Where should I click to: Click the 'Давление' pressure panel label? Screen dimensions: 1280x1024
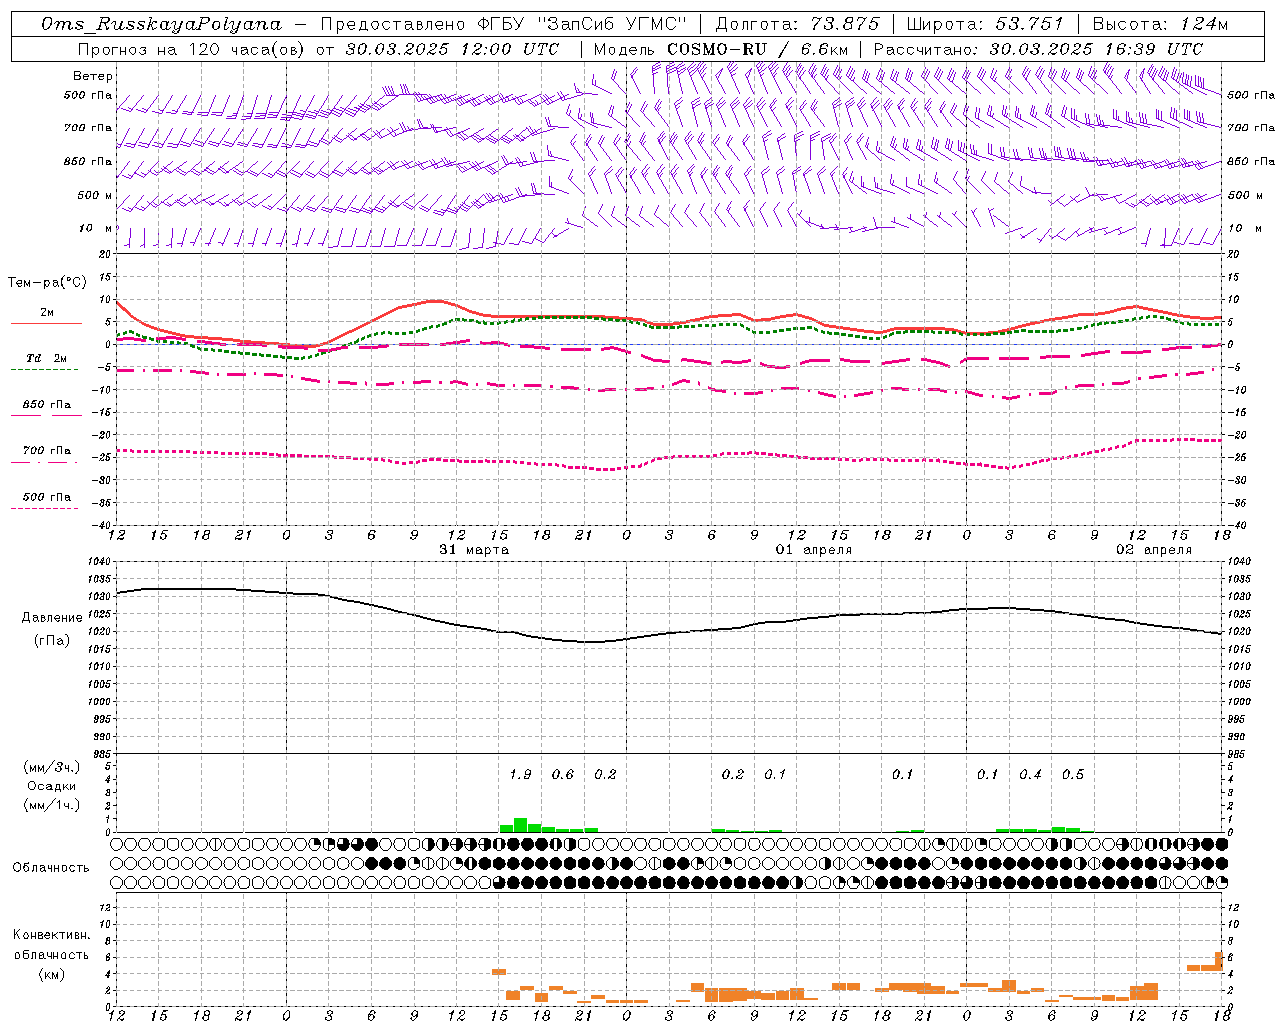click(x=52, y=618)
